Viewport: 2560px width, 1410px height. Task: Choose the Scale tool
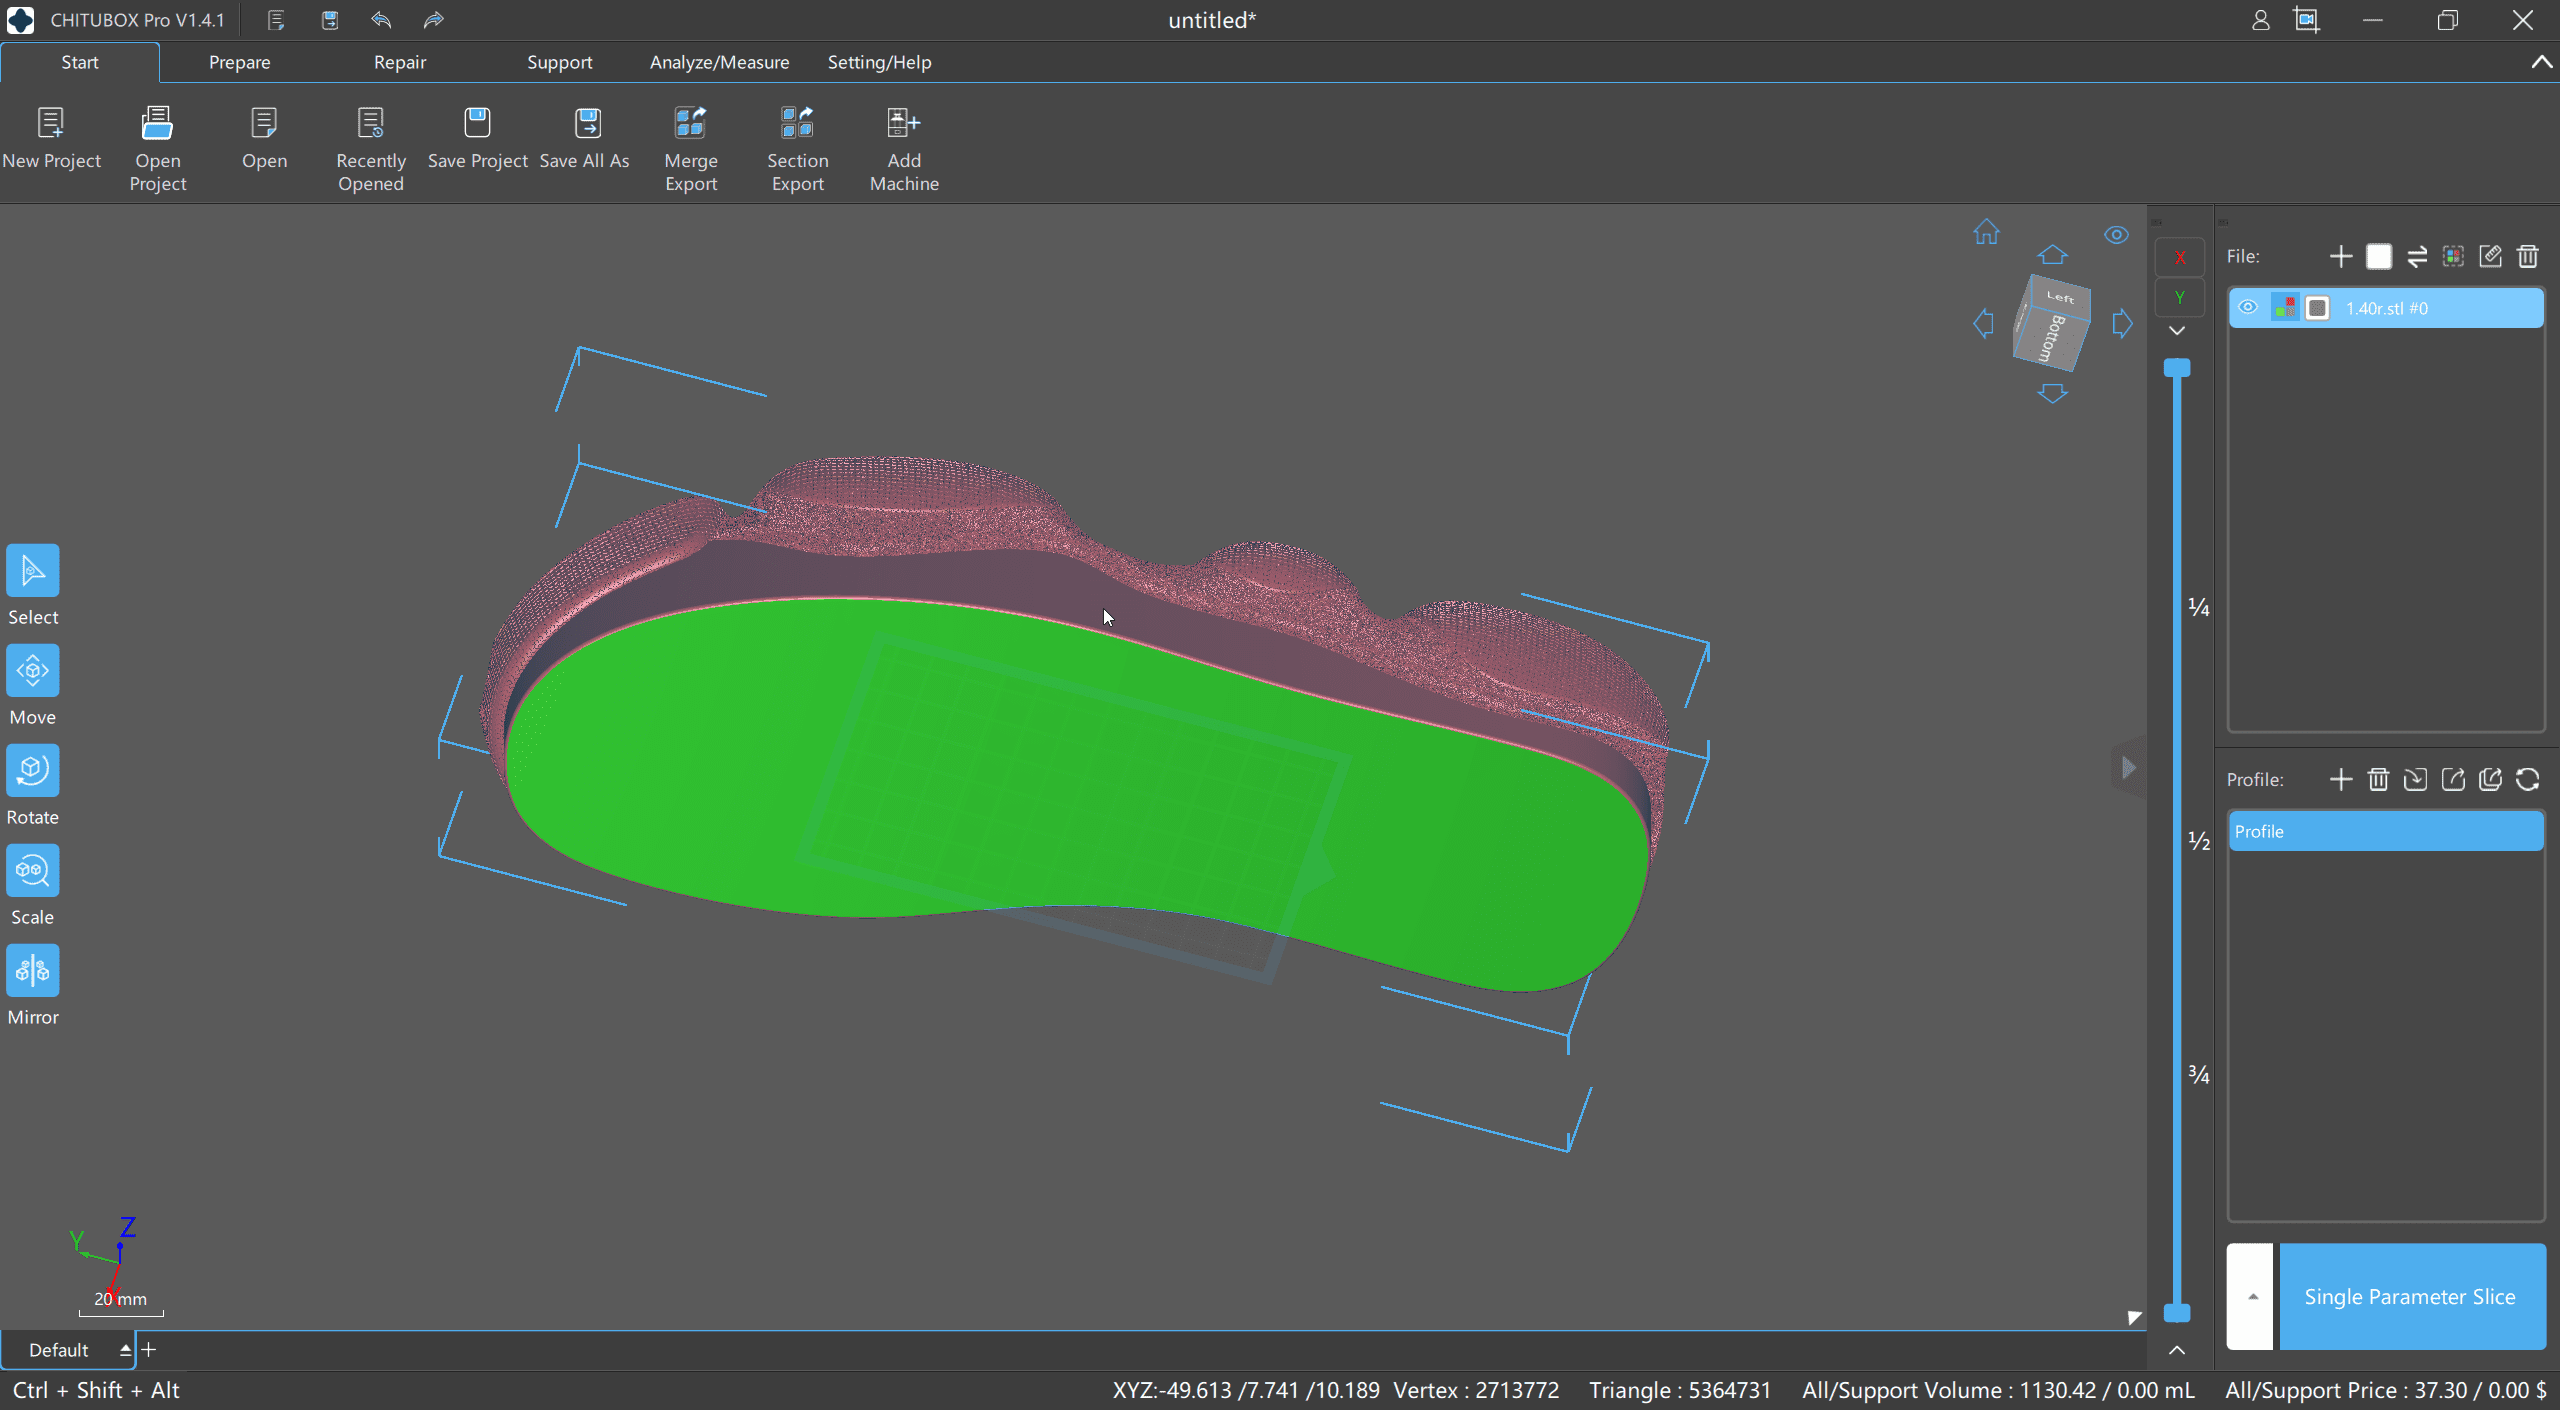[x=33, y=871]
